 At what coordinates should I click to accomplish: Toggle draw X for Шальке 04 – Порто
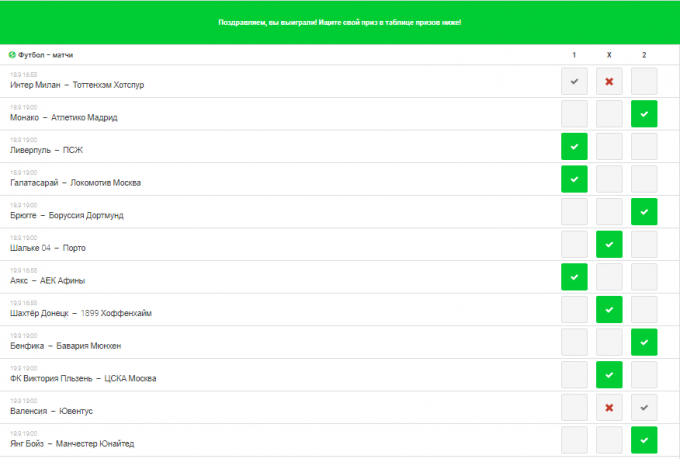click(609, 244)
